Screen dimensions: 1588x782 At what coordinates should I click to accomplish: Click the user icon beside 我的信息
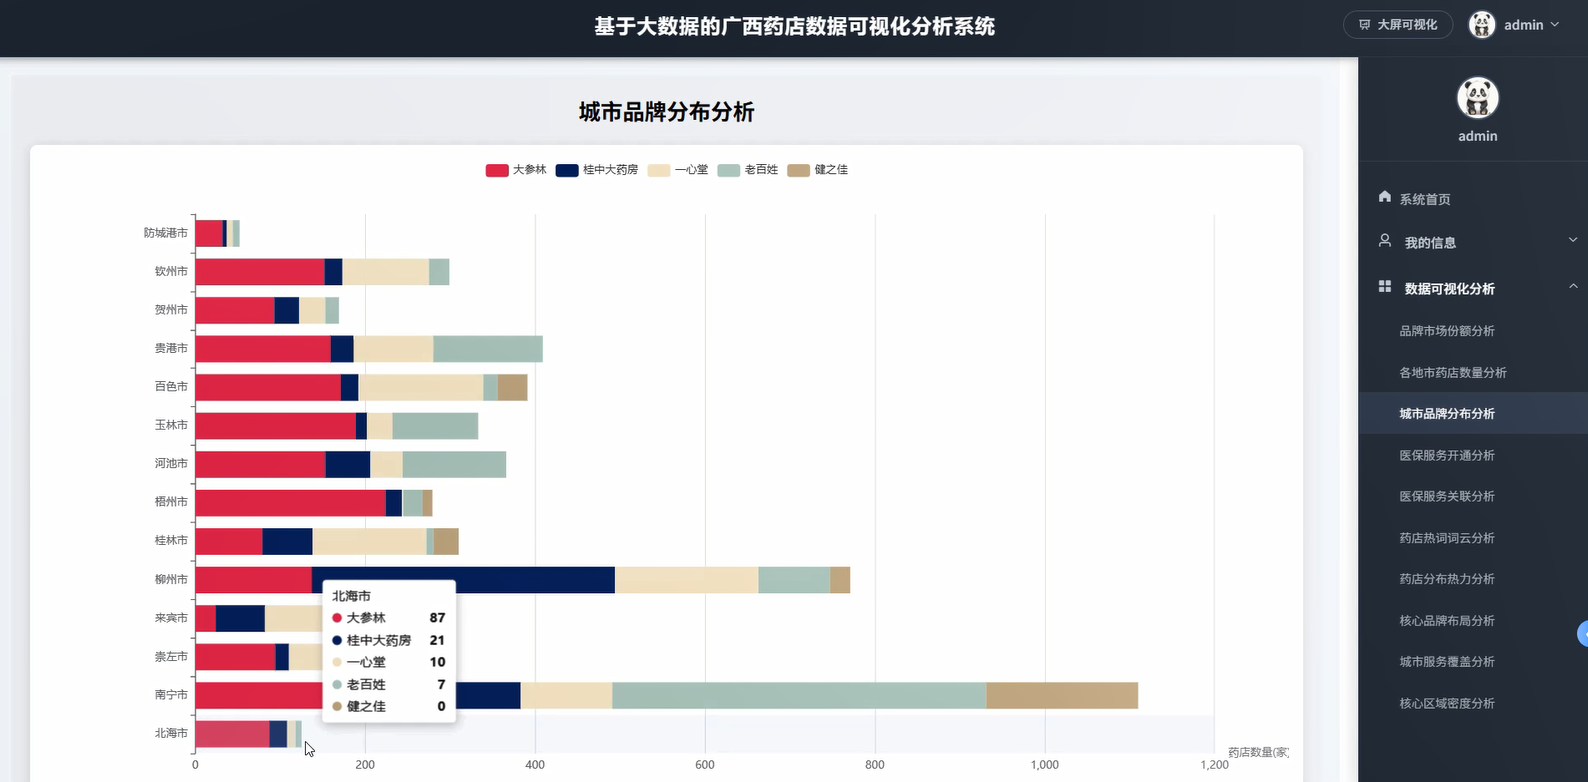pos(1385,241)
